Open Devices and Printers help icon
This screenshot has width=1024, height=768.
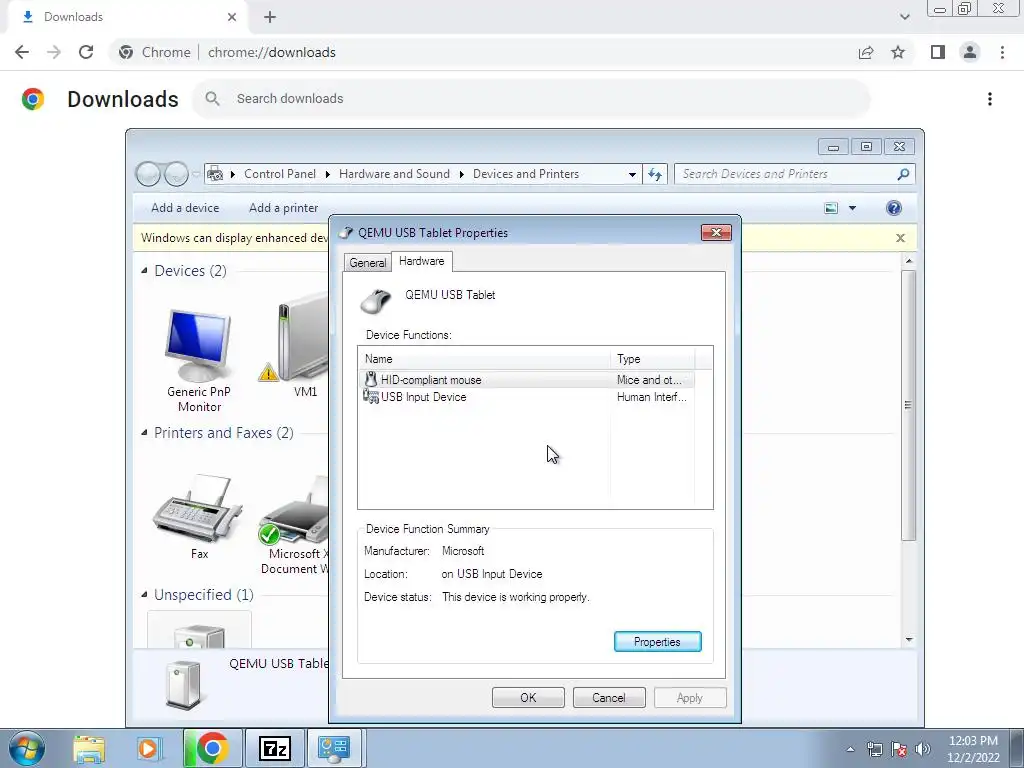[894, 208]
